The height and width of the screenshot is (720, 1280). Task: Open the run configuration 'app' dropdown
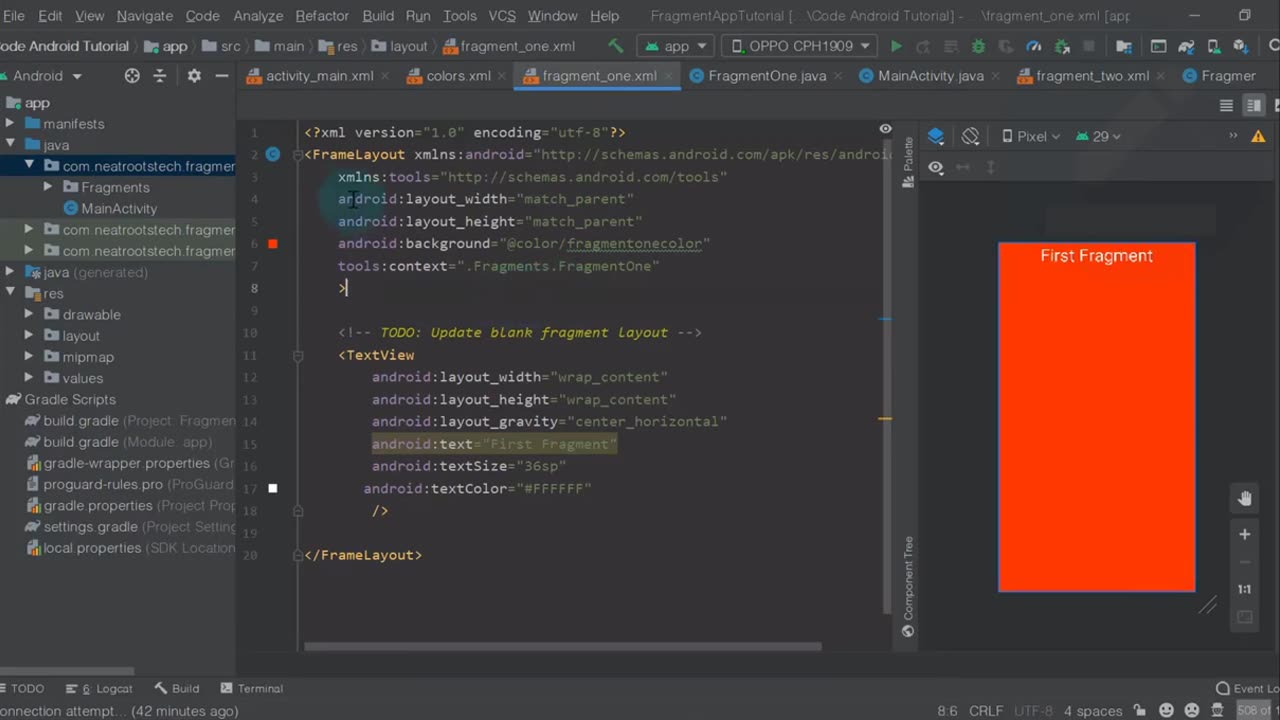click(x=677, y=46)
